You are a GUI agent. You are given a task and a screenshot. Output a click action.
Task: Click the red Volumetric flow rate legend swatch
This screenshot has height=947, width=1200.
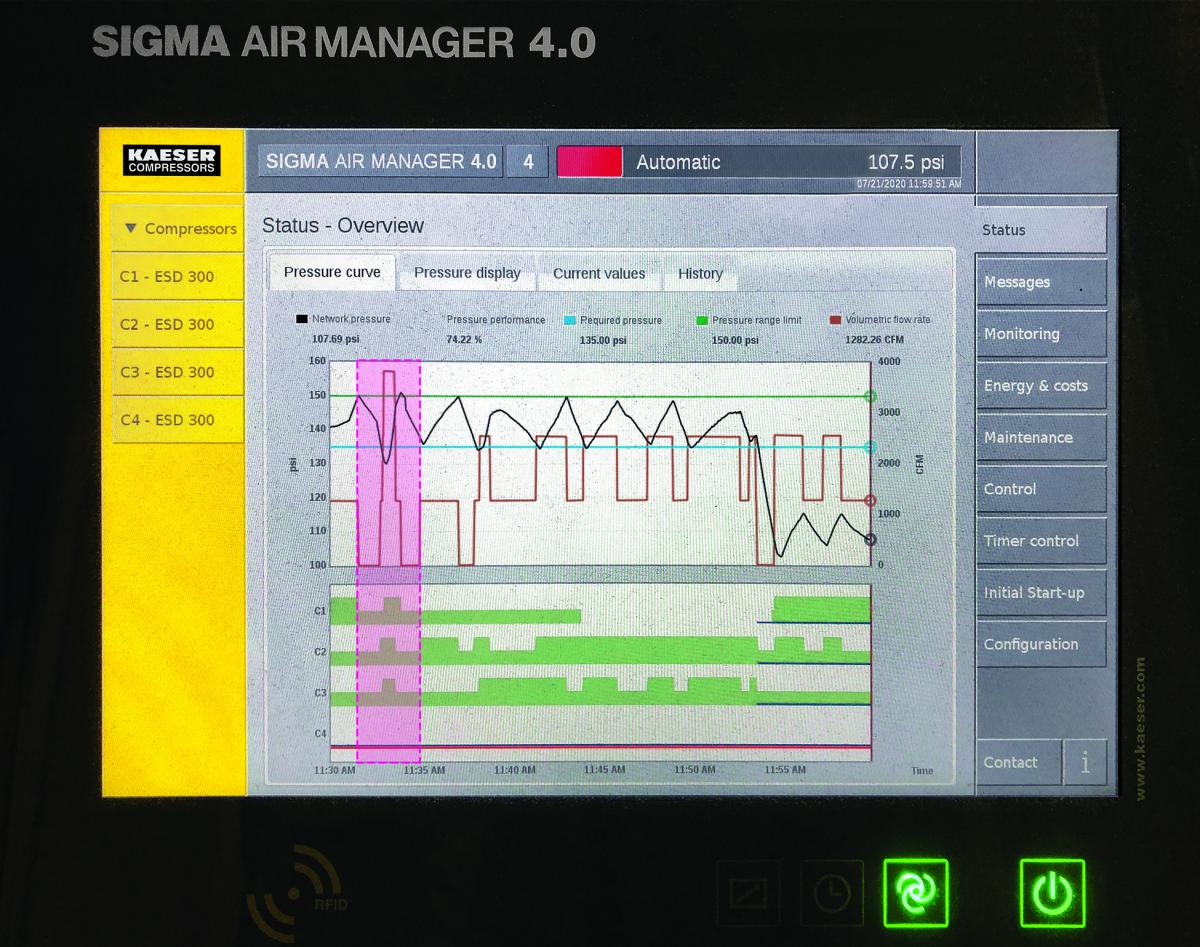point(836,320)
